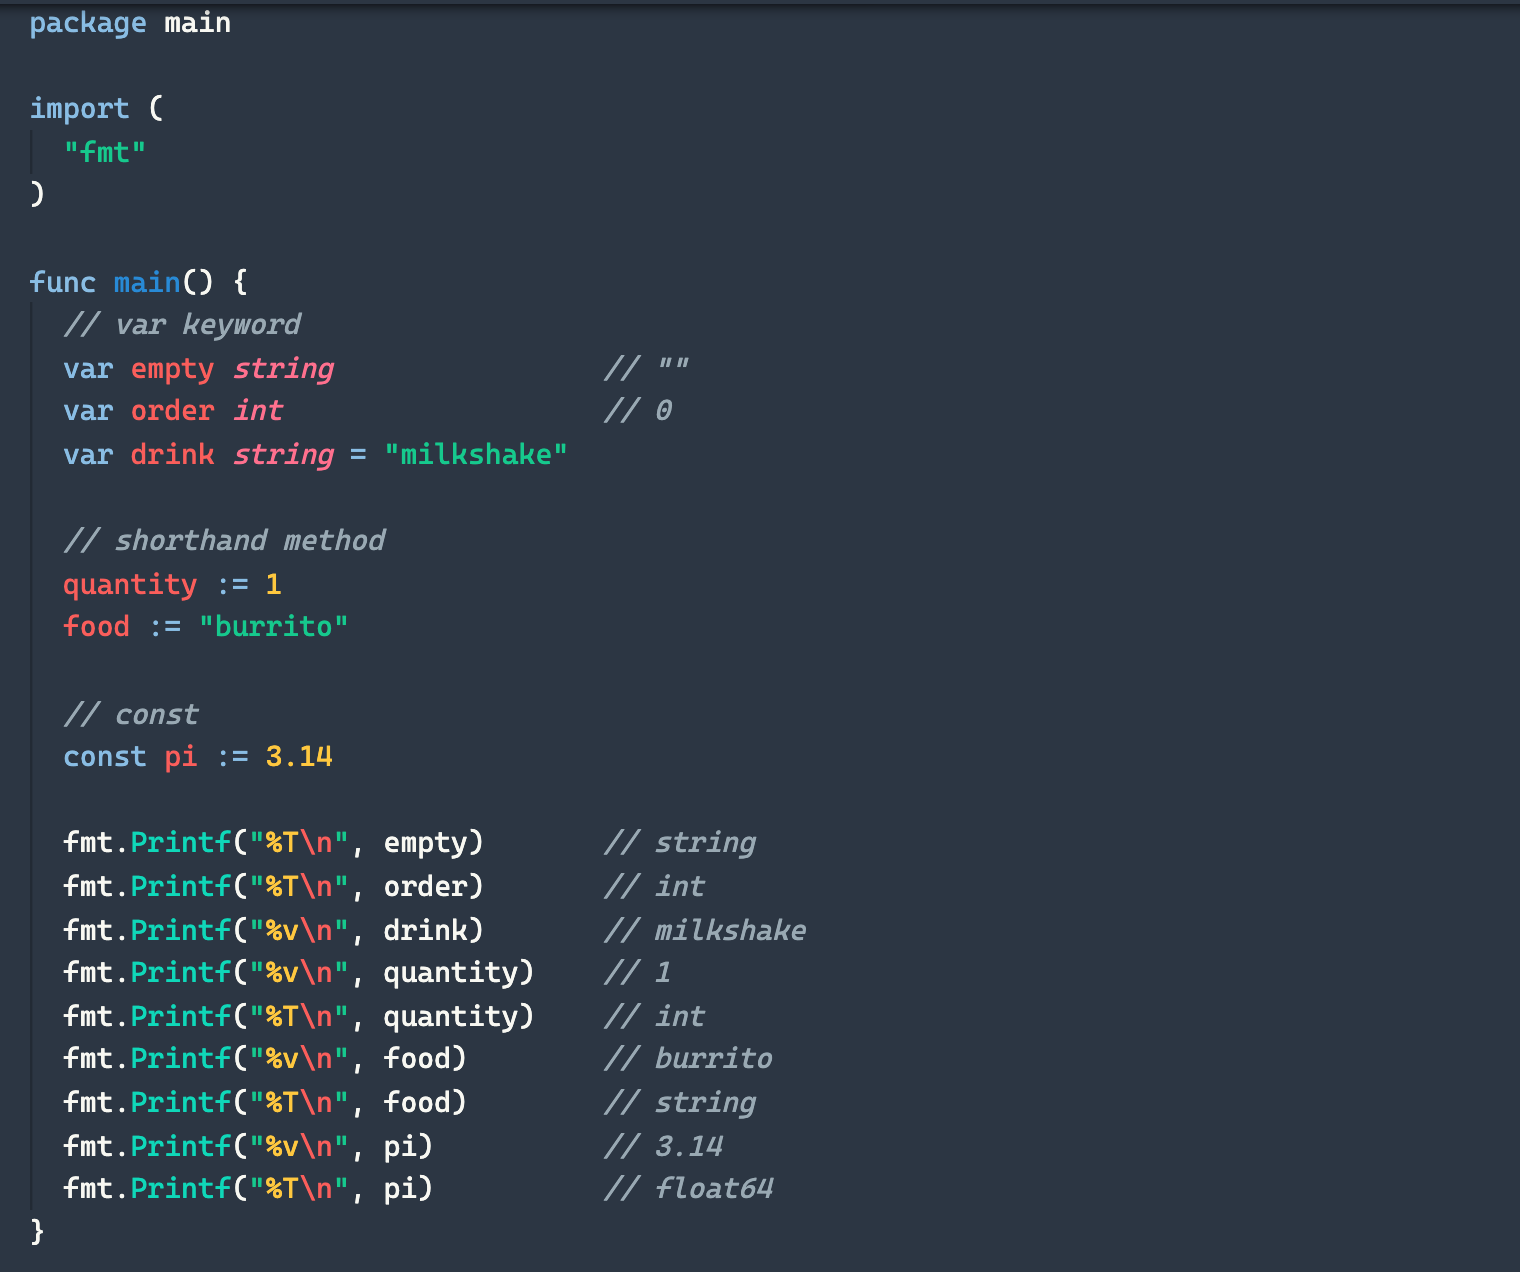1520x1272 pixels.
Task: Click 'drink)' argument in Printf call
Action: [x=433, y=930]
